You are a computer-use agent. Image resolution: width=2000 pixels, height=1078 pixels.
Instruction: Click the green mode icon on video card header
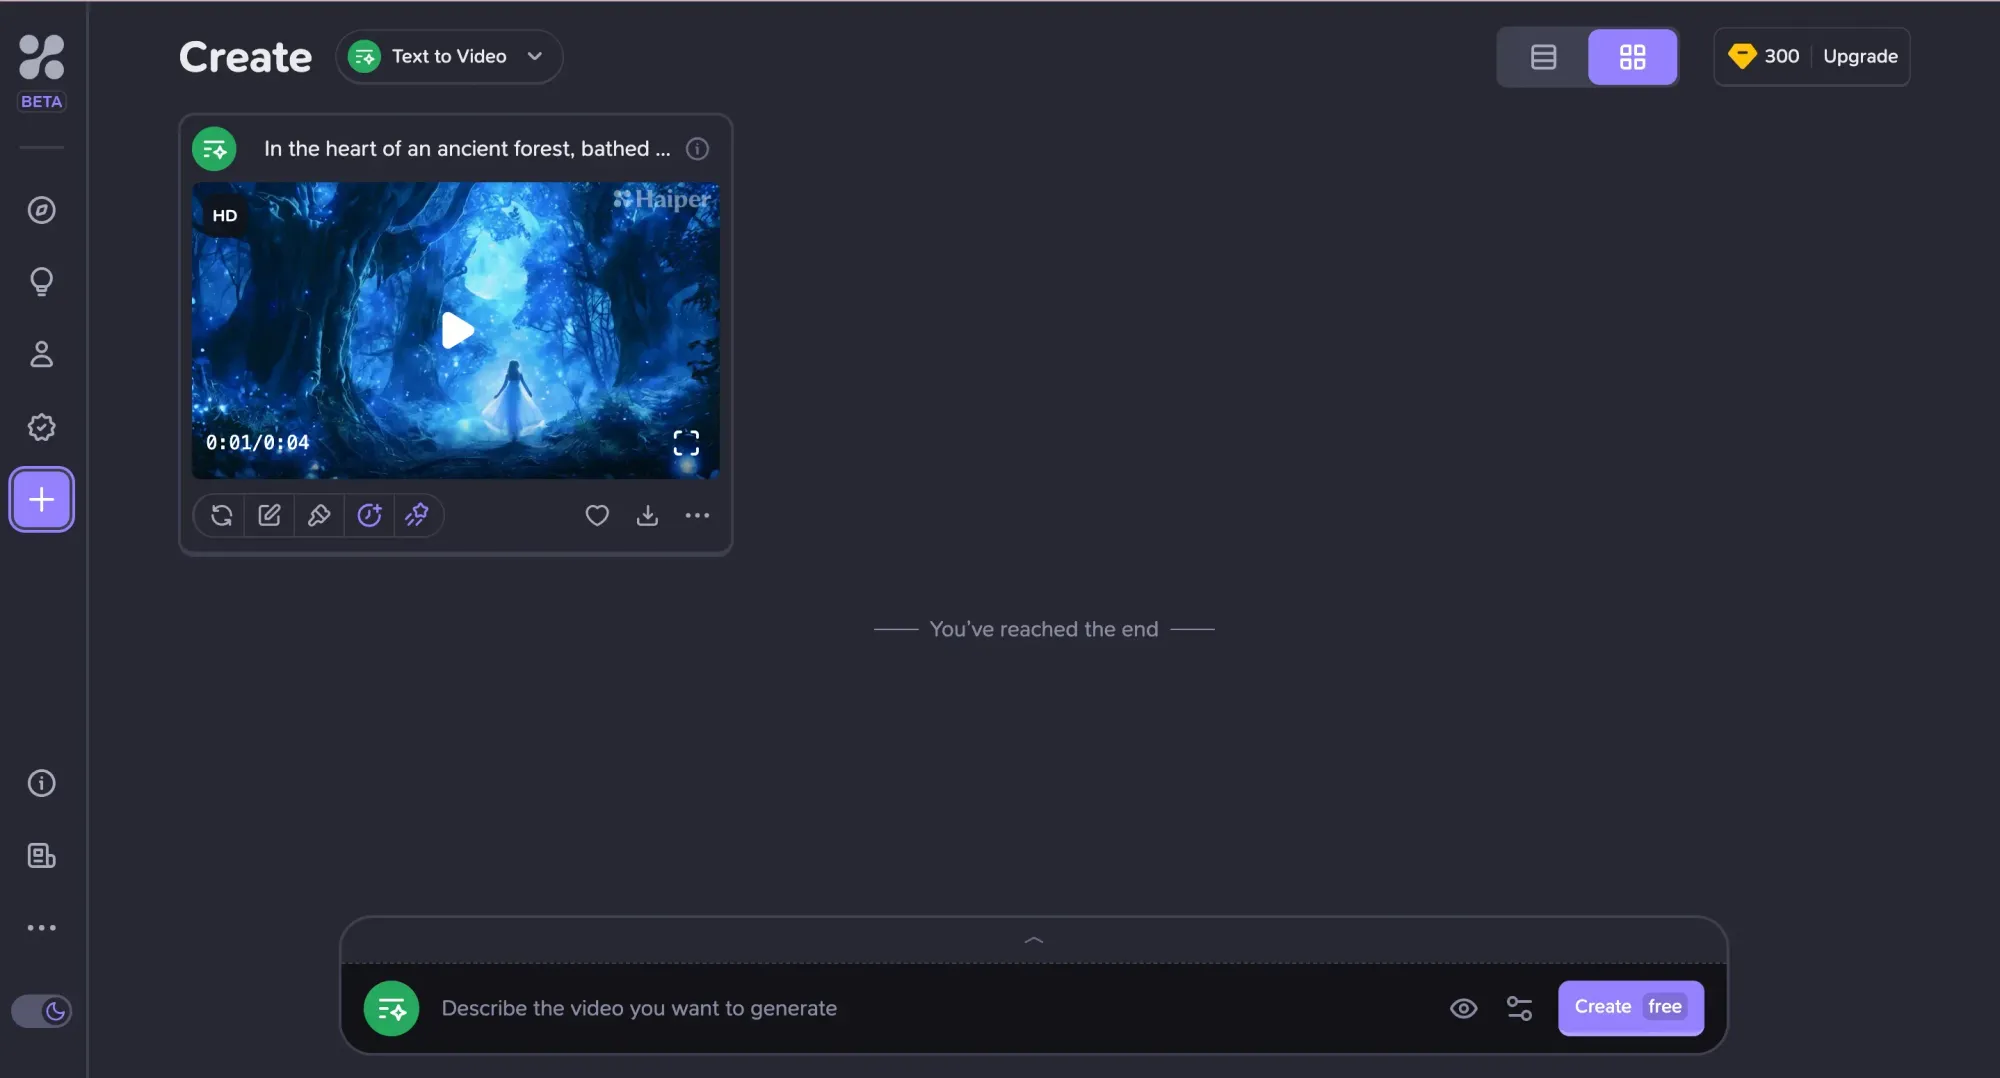click(214, 149)
